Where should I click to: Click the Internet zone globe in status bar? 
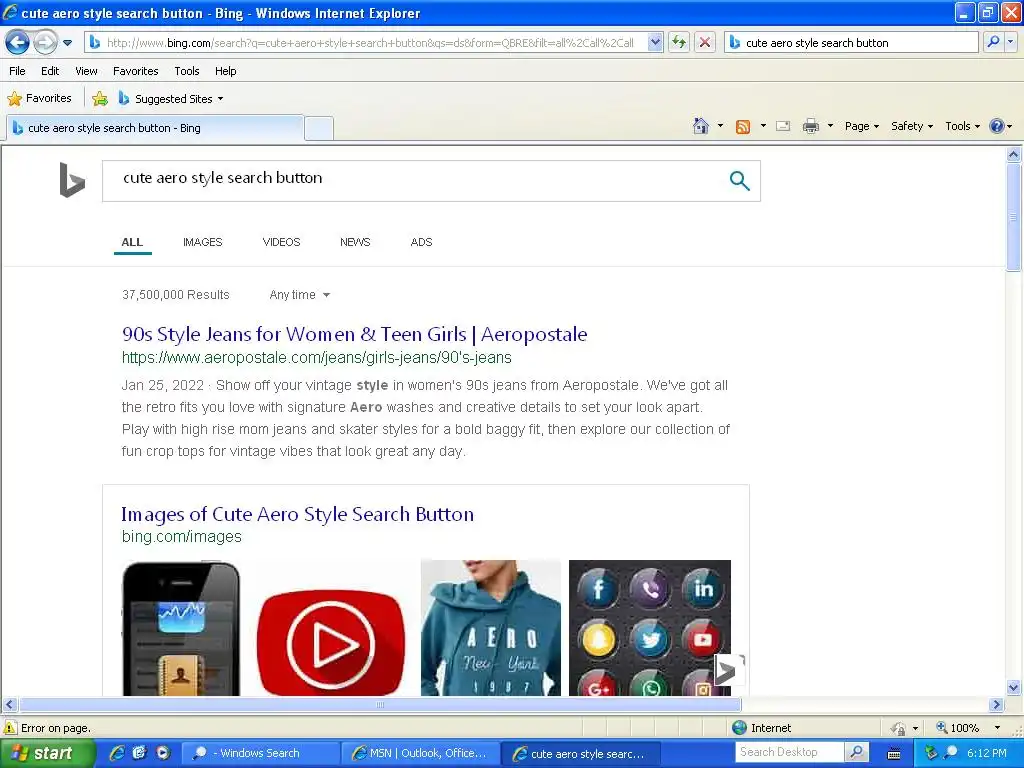click(x=739, y=728)
